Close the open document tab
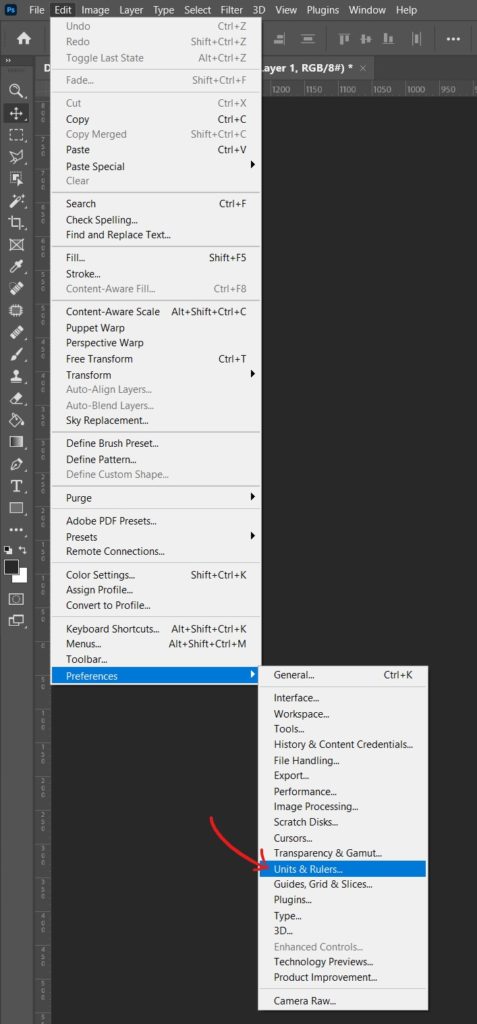This screenshot has width=477, height=1024. tap(363, 68)
